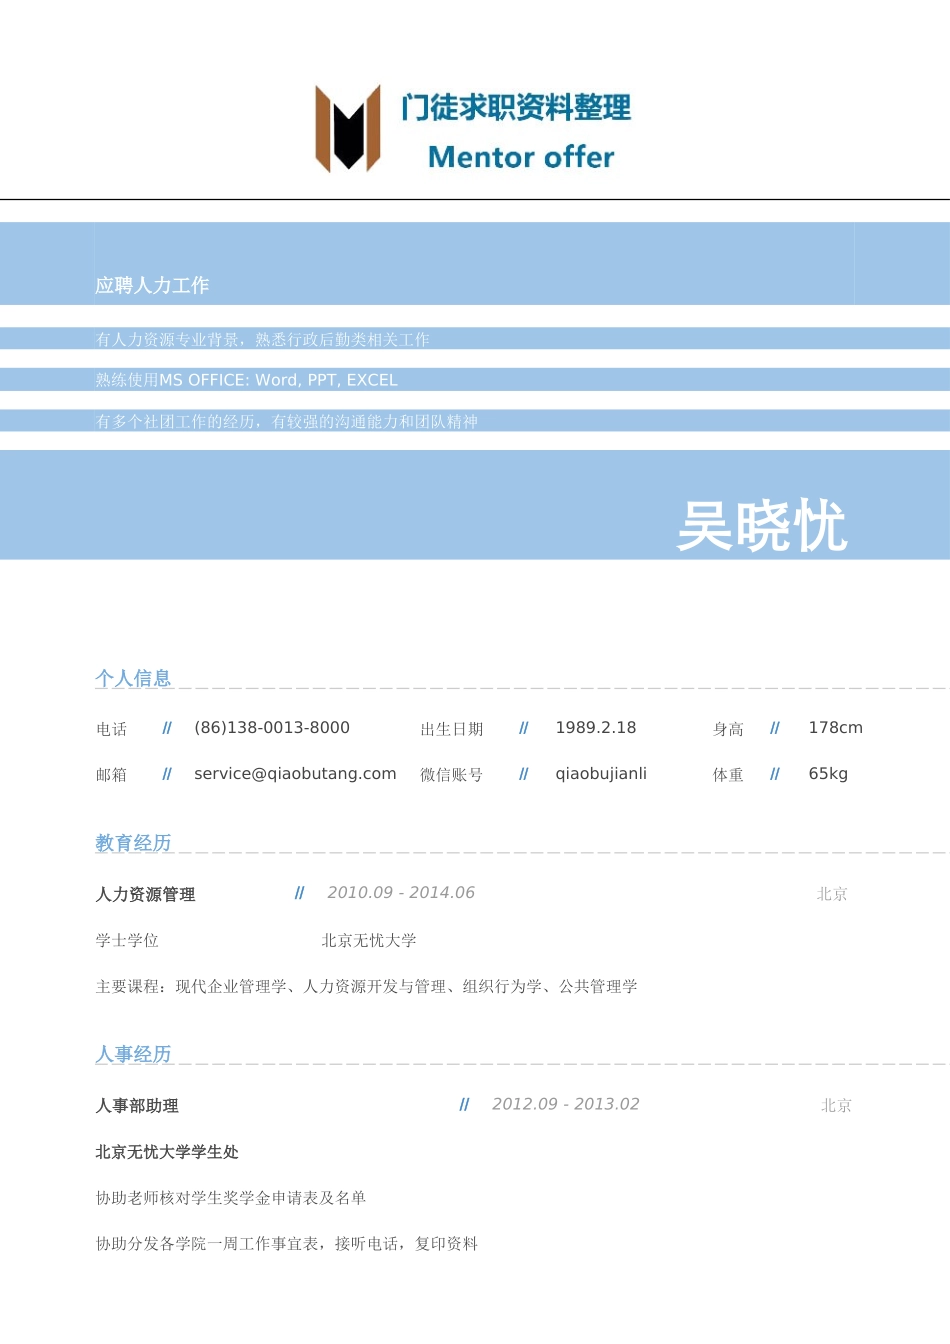
Task: Click the double-slash icon beside 微信账号
Action: click(524, 773)
